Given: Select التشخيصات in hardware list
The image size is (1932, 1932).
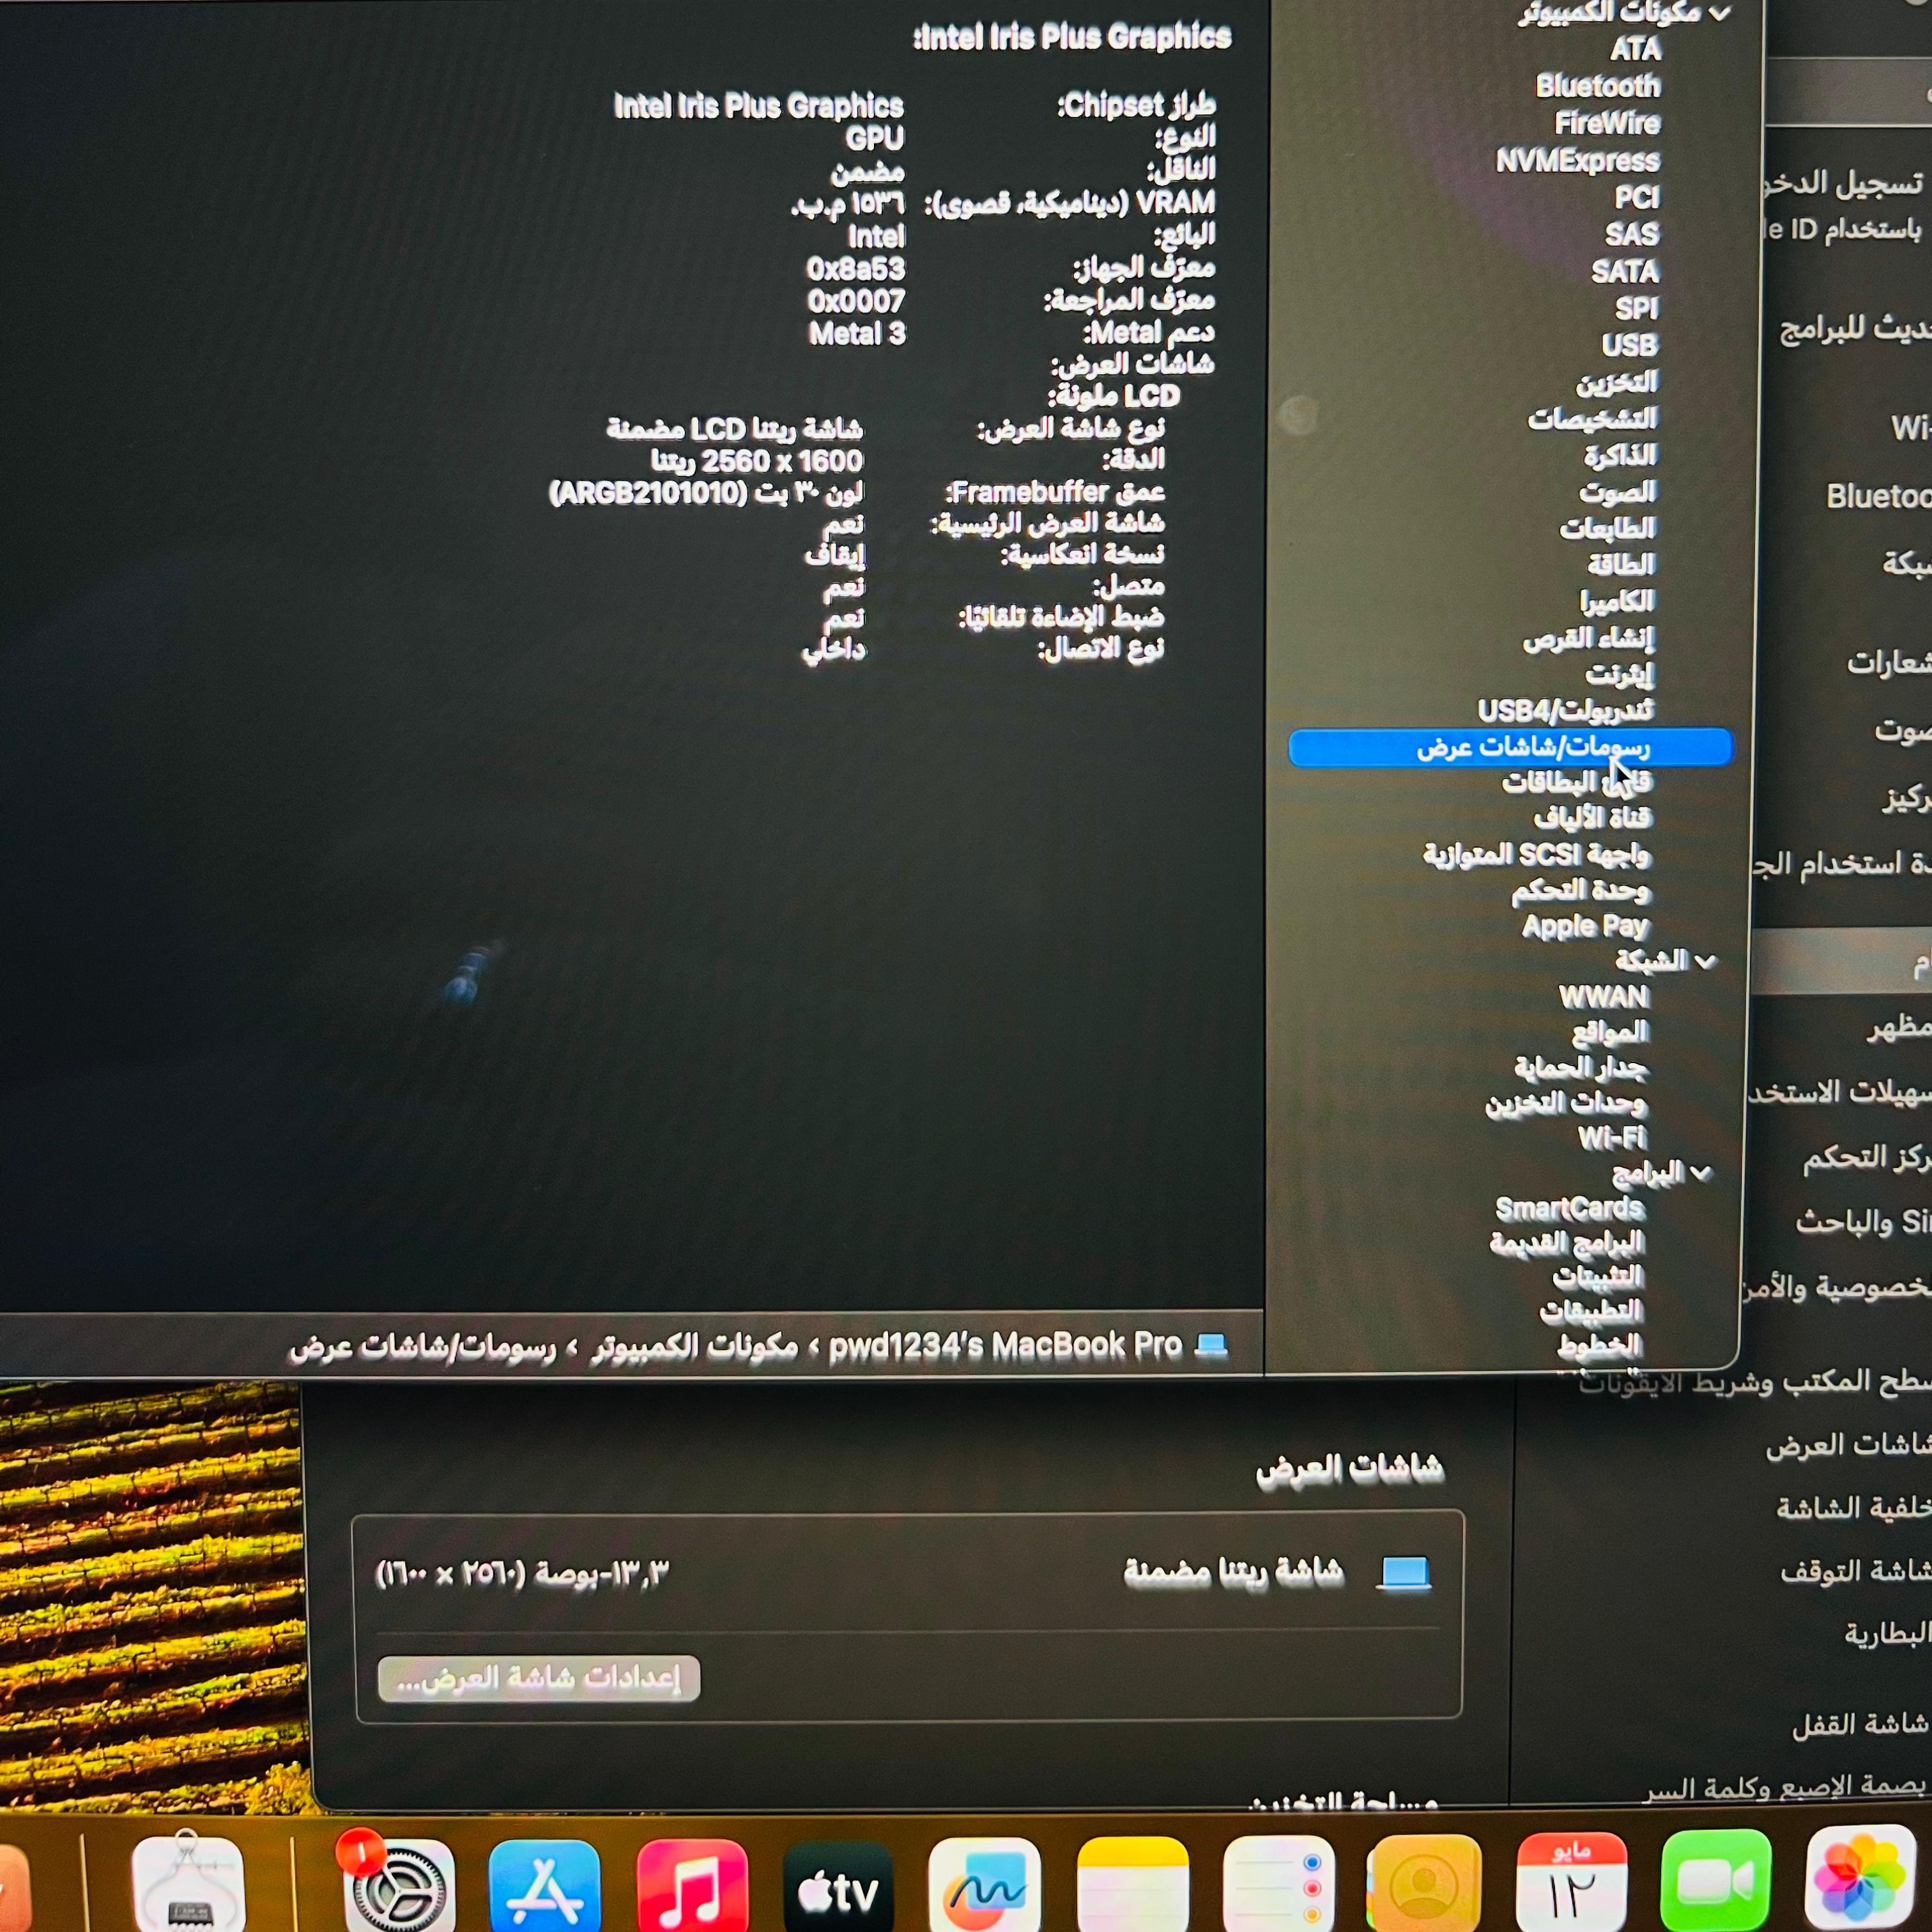Looking at the screenshot, I should [1592, 418].
